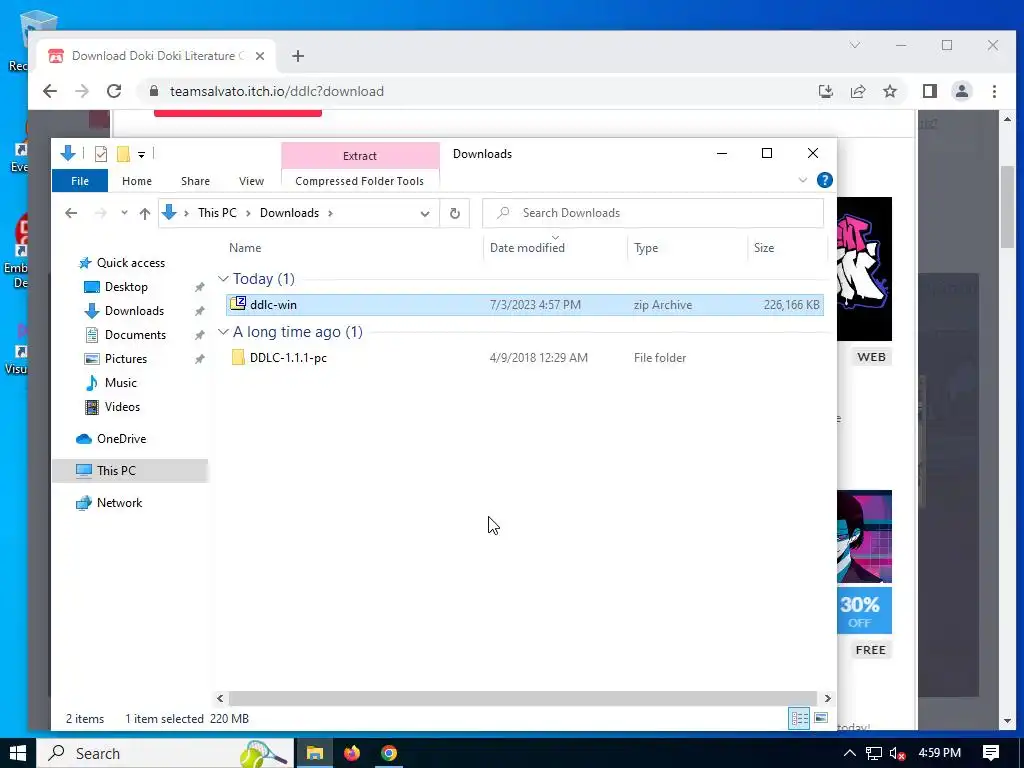This screenshot has height=768, width=1024.
Task: Select Quick access in navigation pane
Action: point(131,263)
